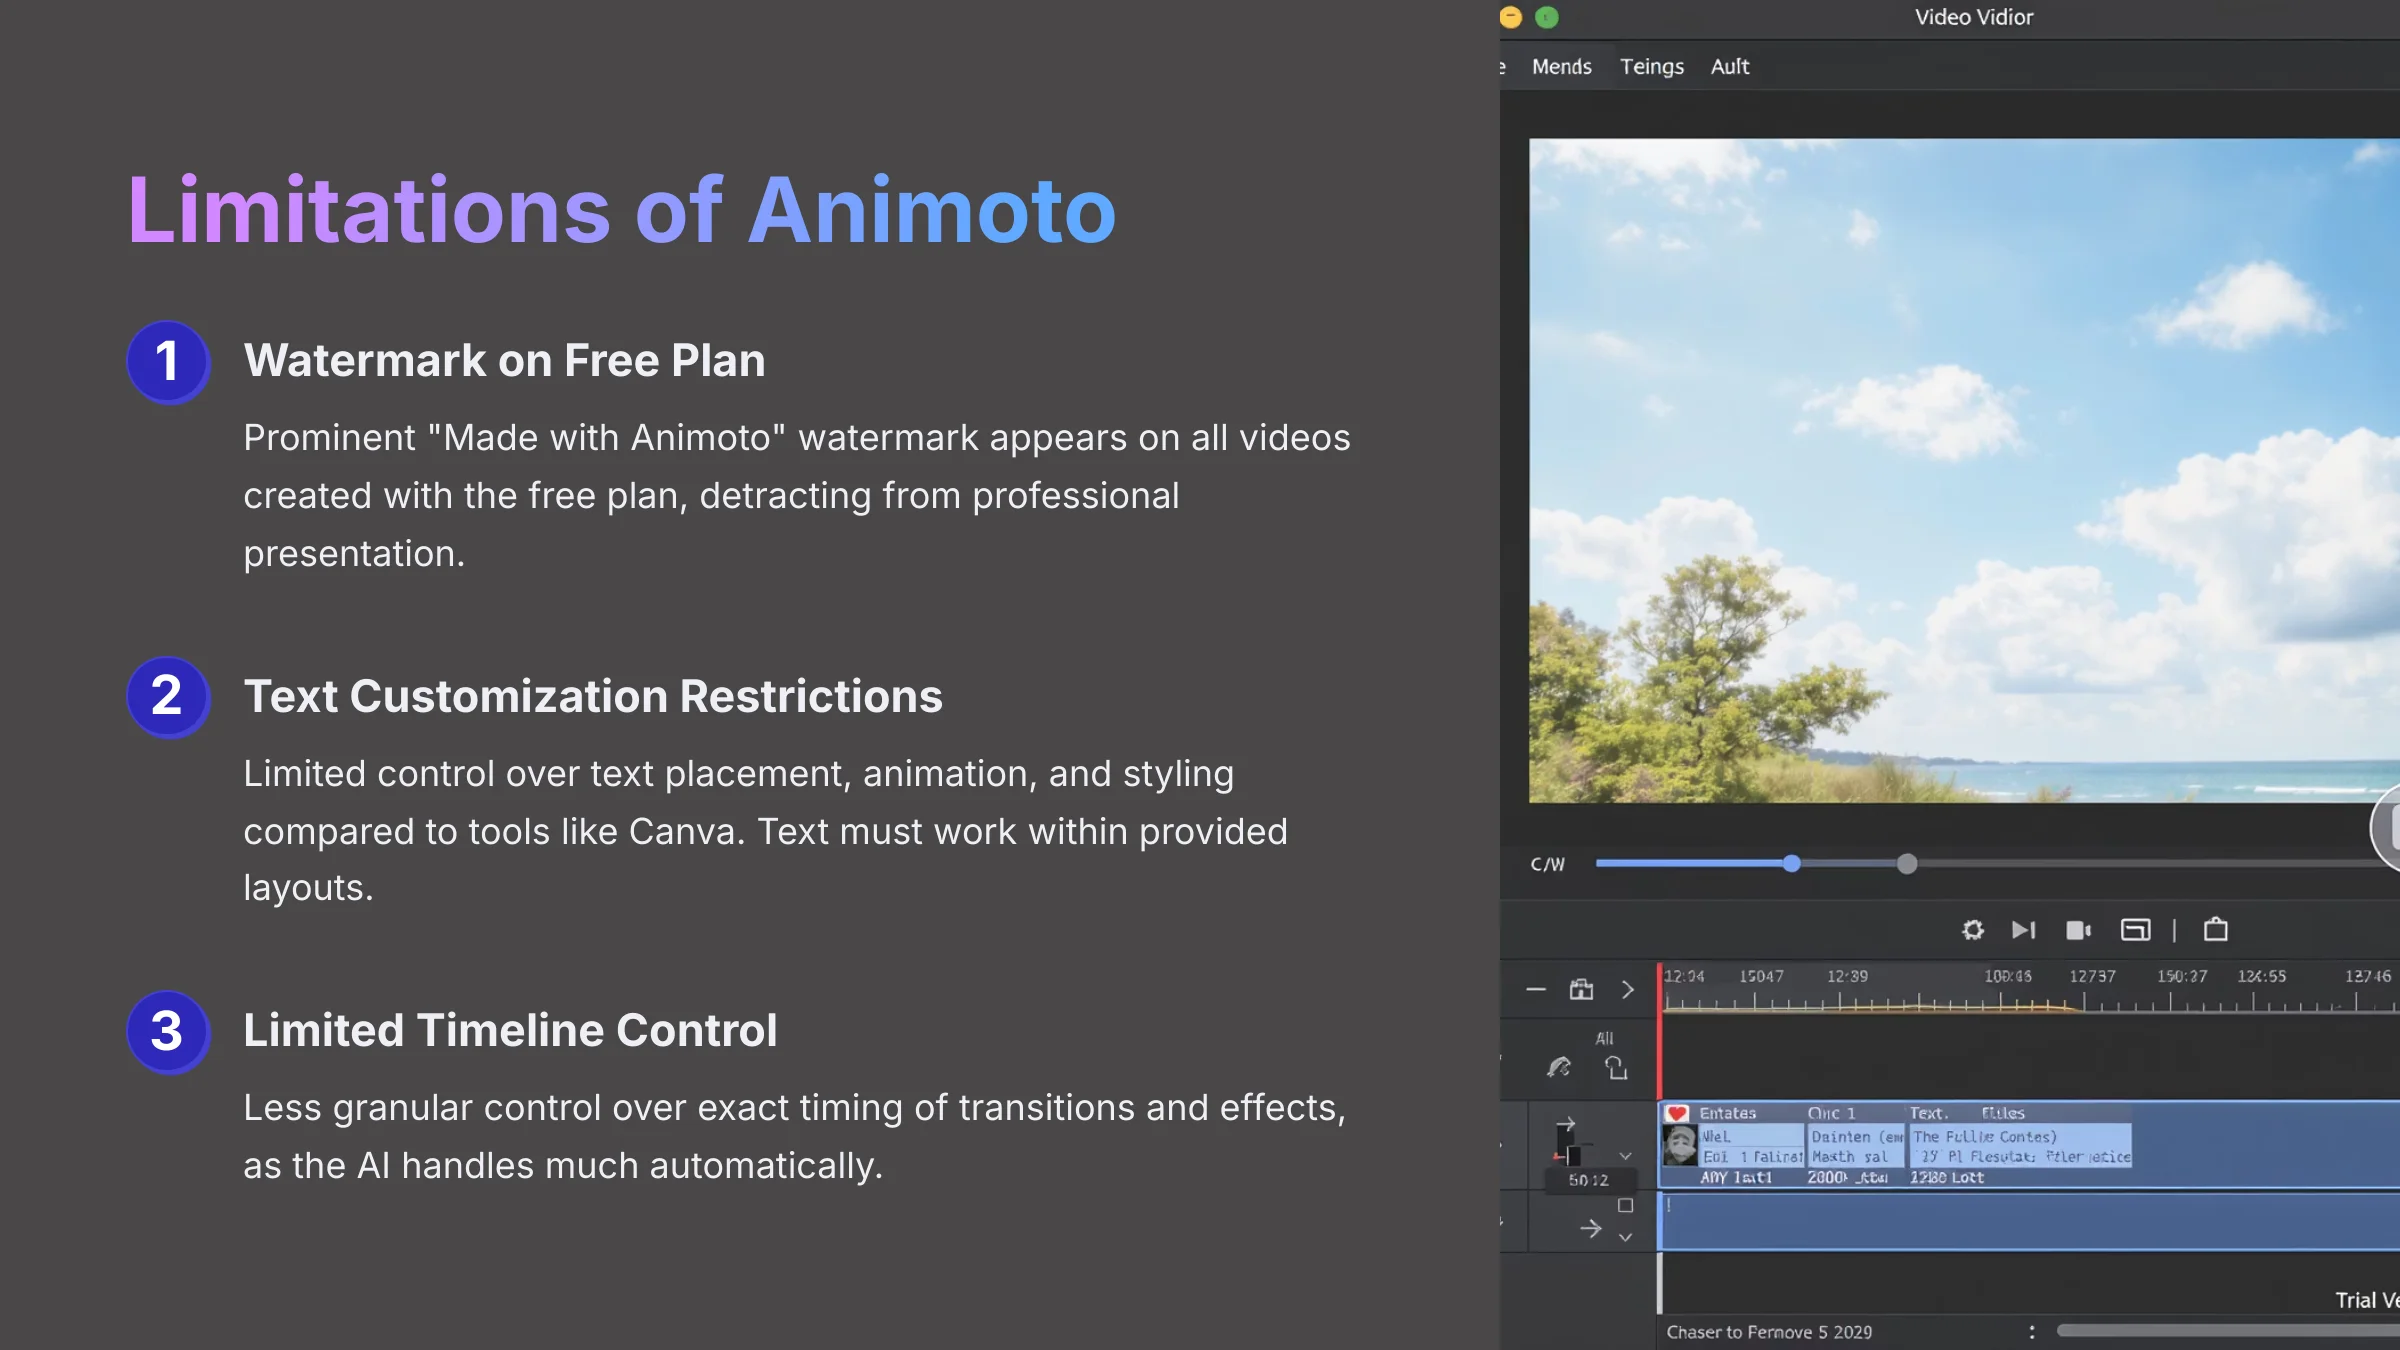Click the 50:12 time value on track
The height and width of the screenshot is (1350, 2400).
pos(1588,1180)
